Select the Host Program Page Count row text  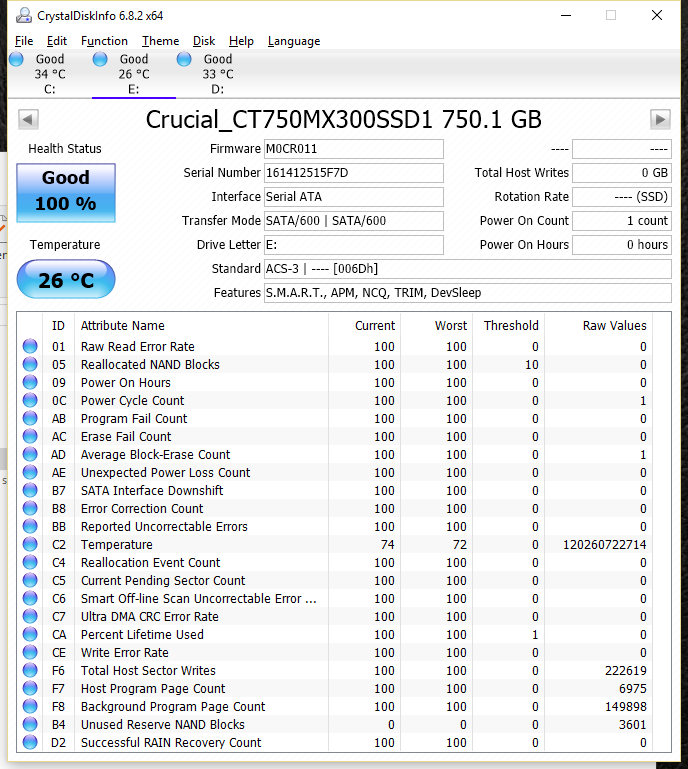click(153, 689)
